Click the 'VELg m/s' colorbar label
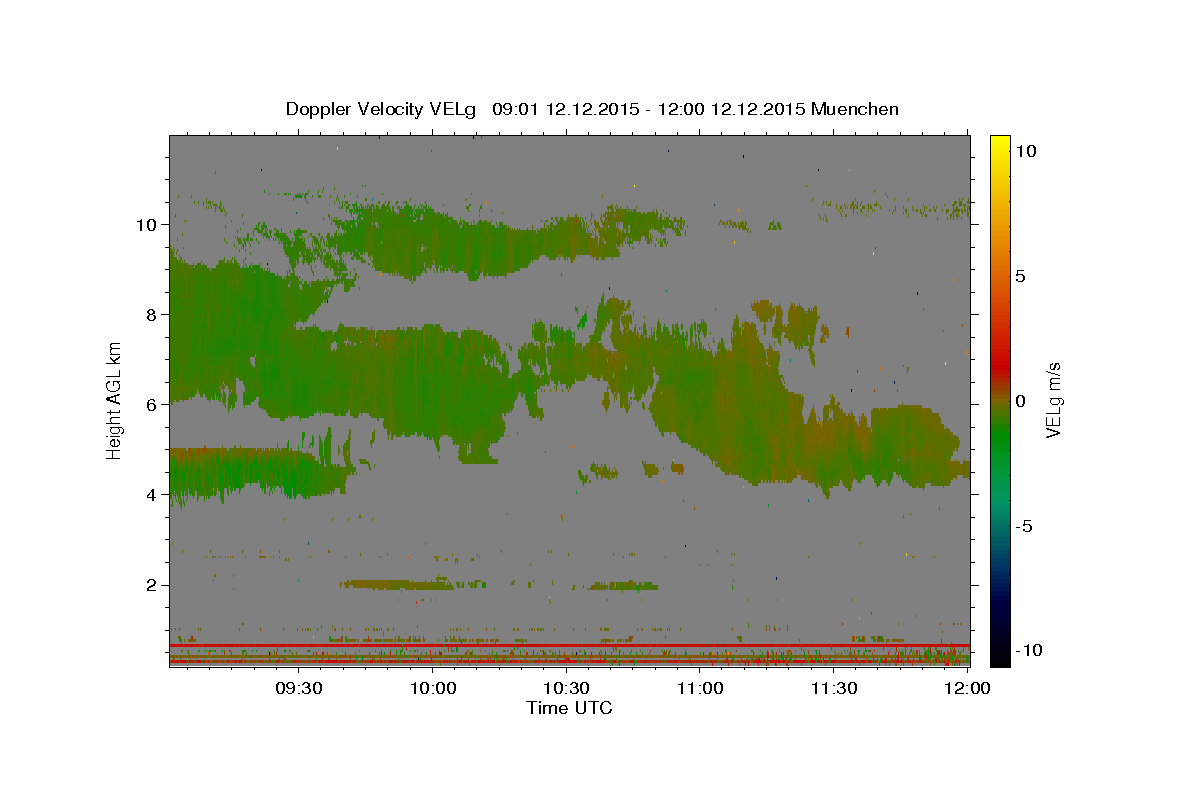 [1053, 400]
